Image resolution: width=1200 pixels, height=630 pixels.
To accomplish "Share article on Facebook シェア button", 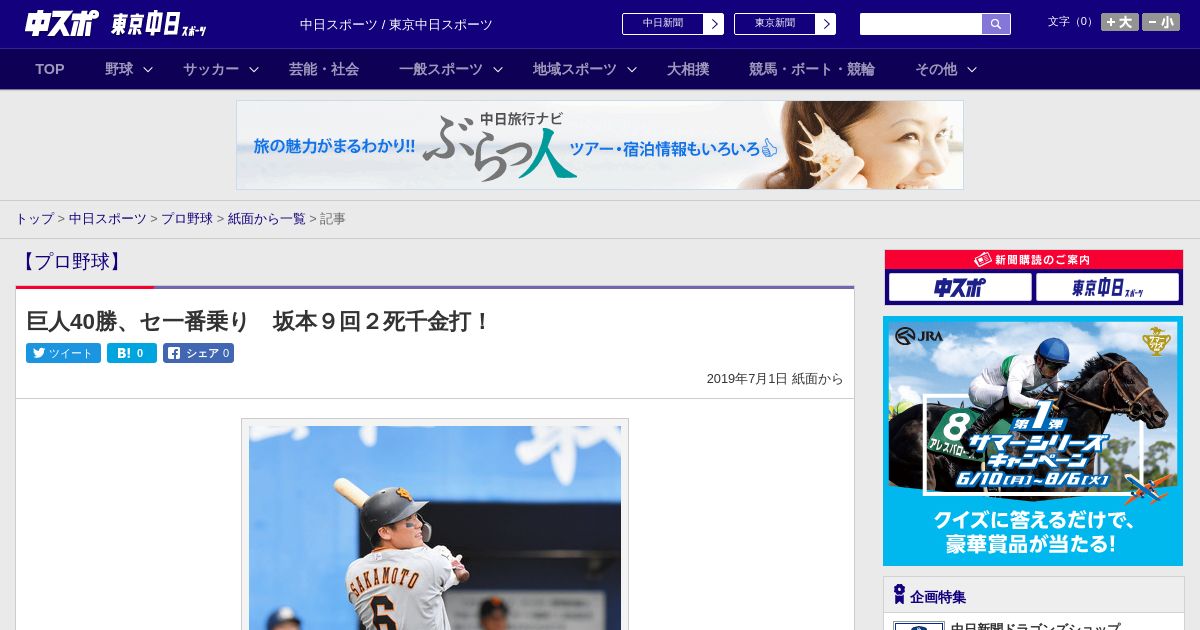I will [198, 353].
